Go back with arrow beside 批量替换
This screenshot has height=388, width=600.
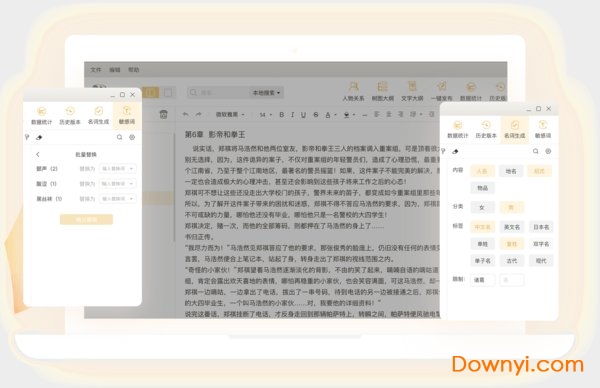[38, 154]
